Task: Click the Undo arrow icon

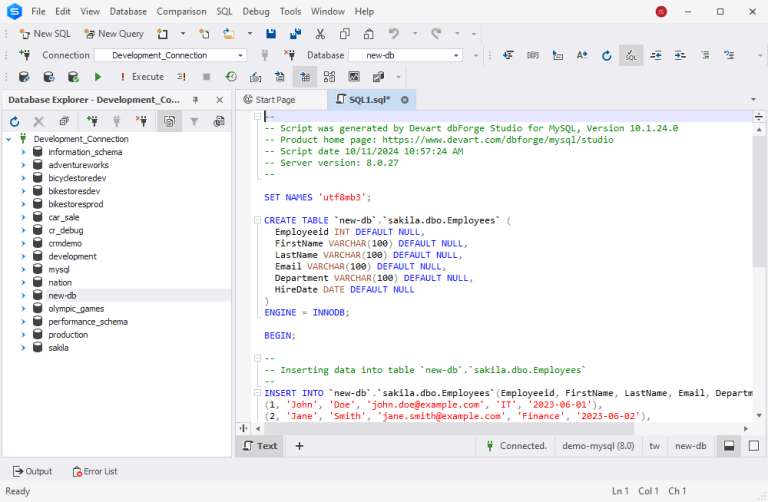Action: tap(393, 34)
